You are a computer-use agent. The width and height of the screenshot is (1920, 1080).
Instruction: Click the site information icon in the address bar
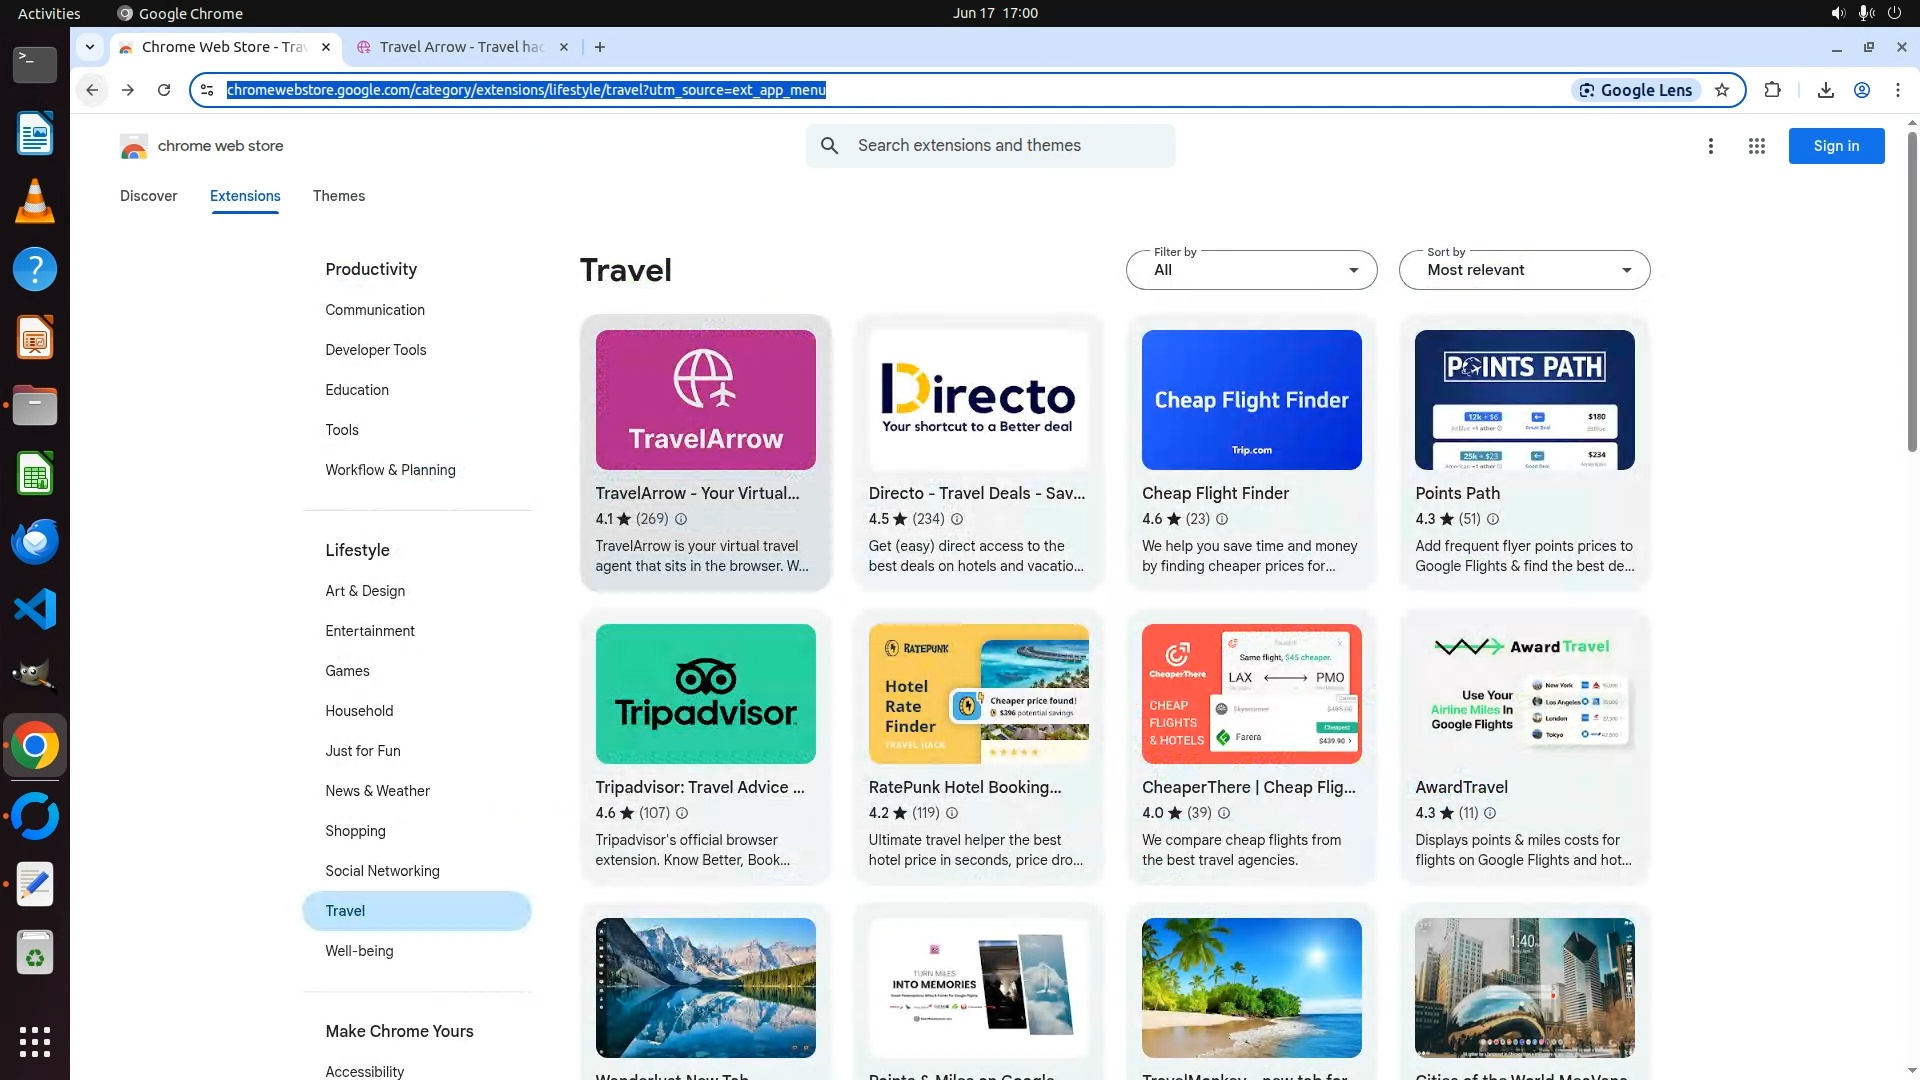pos(207,90)
